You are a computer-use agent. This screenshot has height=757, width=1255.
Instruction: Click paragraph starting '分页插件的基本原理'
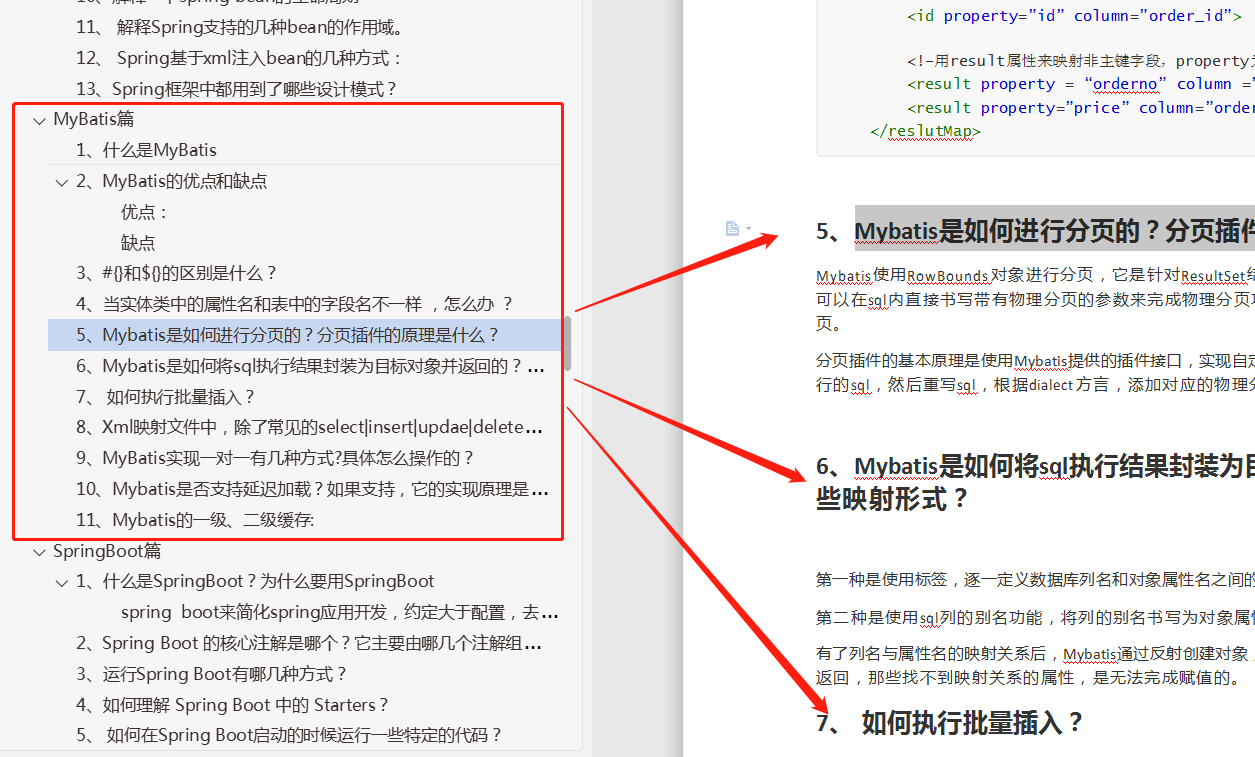(x=1035, y=372)
